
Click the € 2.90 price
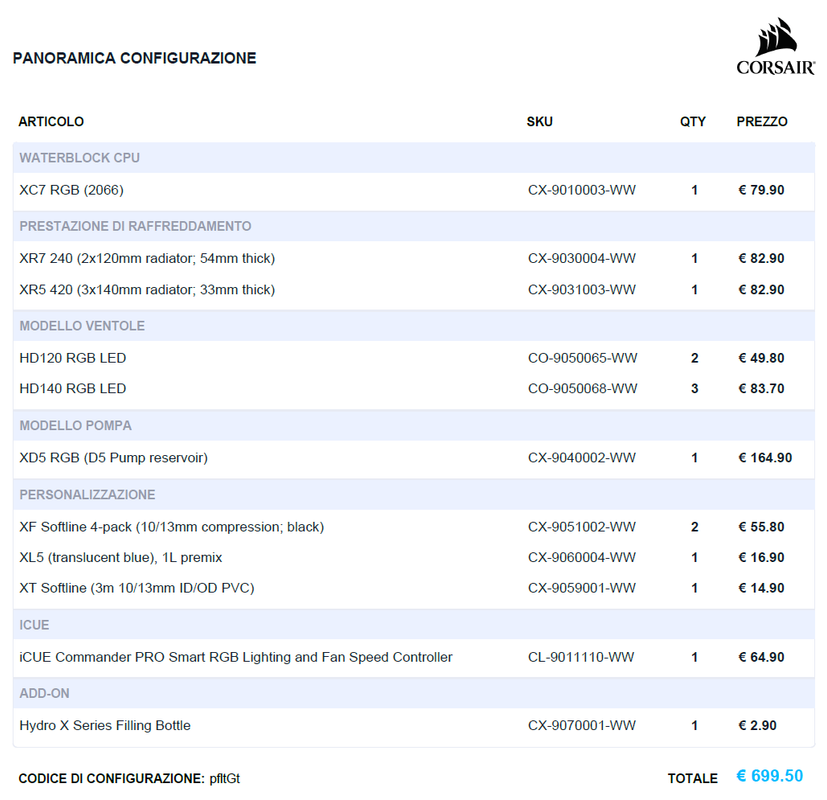click(x=757, y=726)
